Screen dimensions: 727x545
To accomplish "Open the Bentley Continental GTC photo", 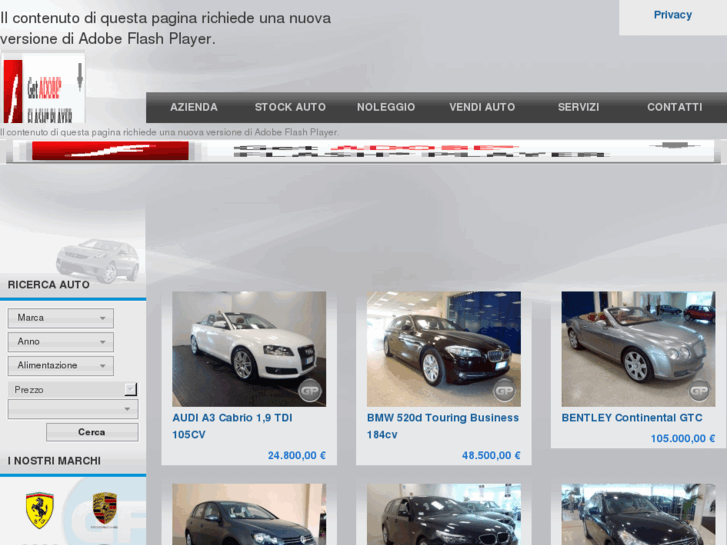I will tap(638, 349).
